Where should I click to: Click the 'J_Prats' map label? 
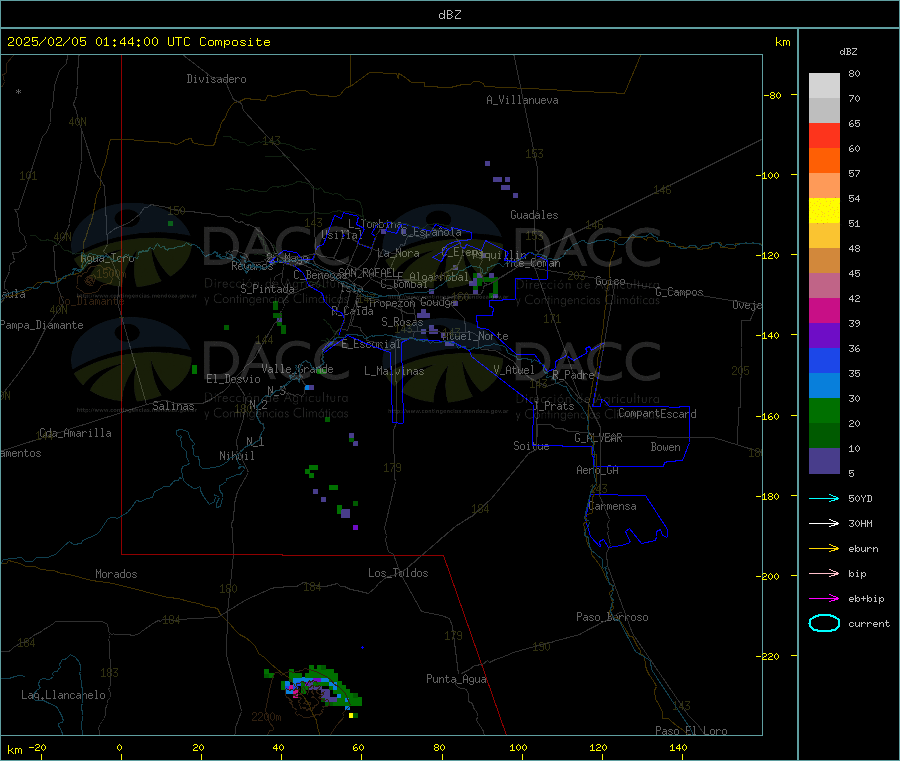coord(554,406)
